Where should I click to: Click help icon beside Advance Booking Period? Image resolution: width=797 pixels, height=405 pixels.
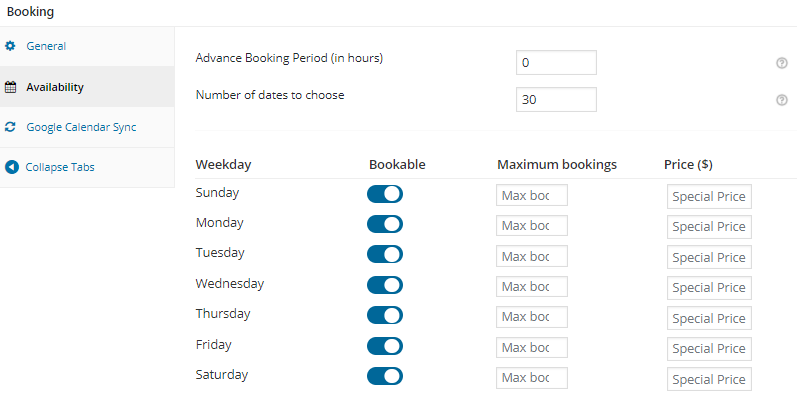(782, 63)
